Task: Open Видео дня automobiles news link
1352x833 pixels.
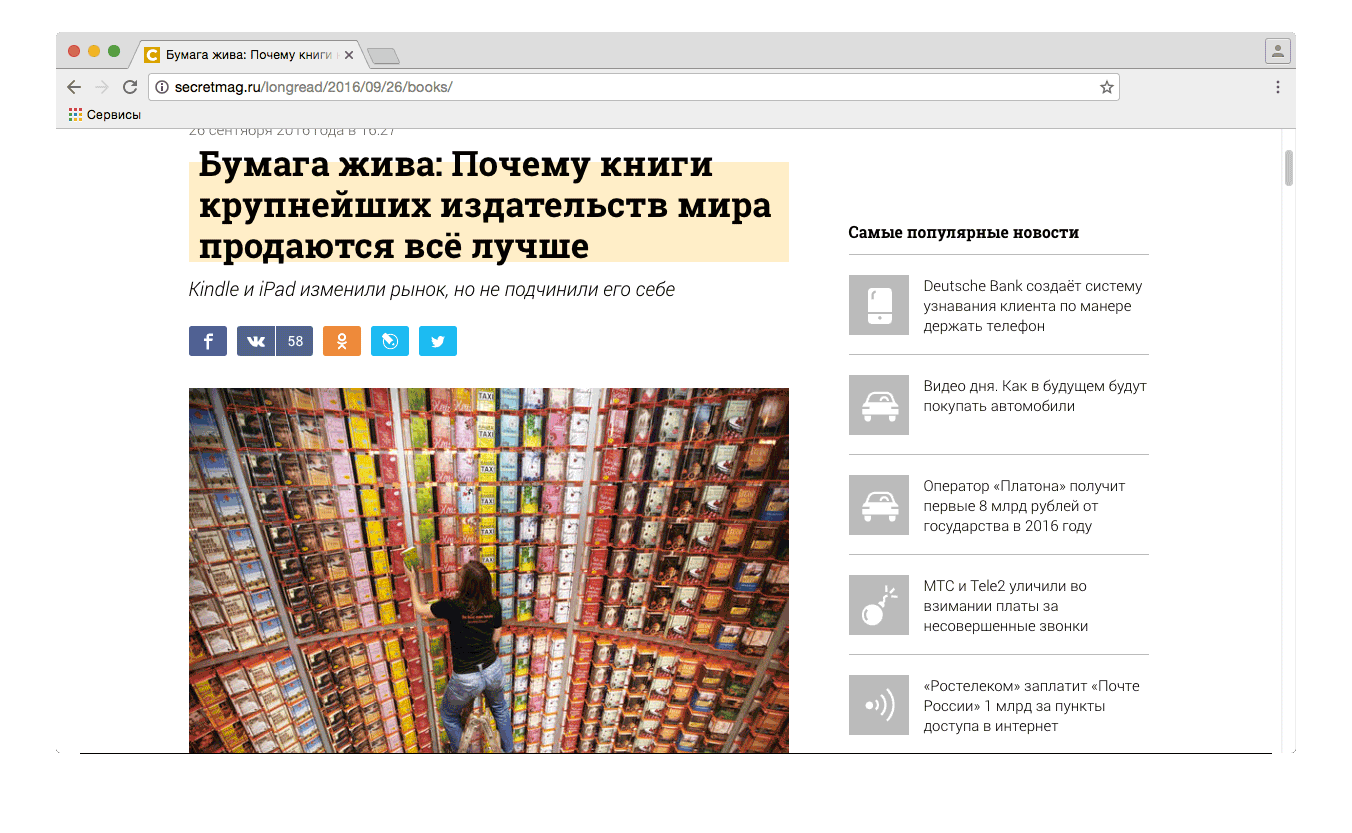Action: tap(1034, 396)
